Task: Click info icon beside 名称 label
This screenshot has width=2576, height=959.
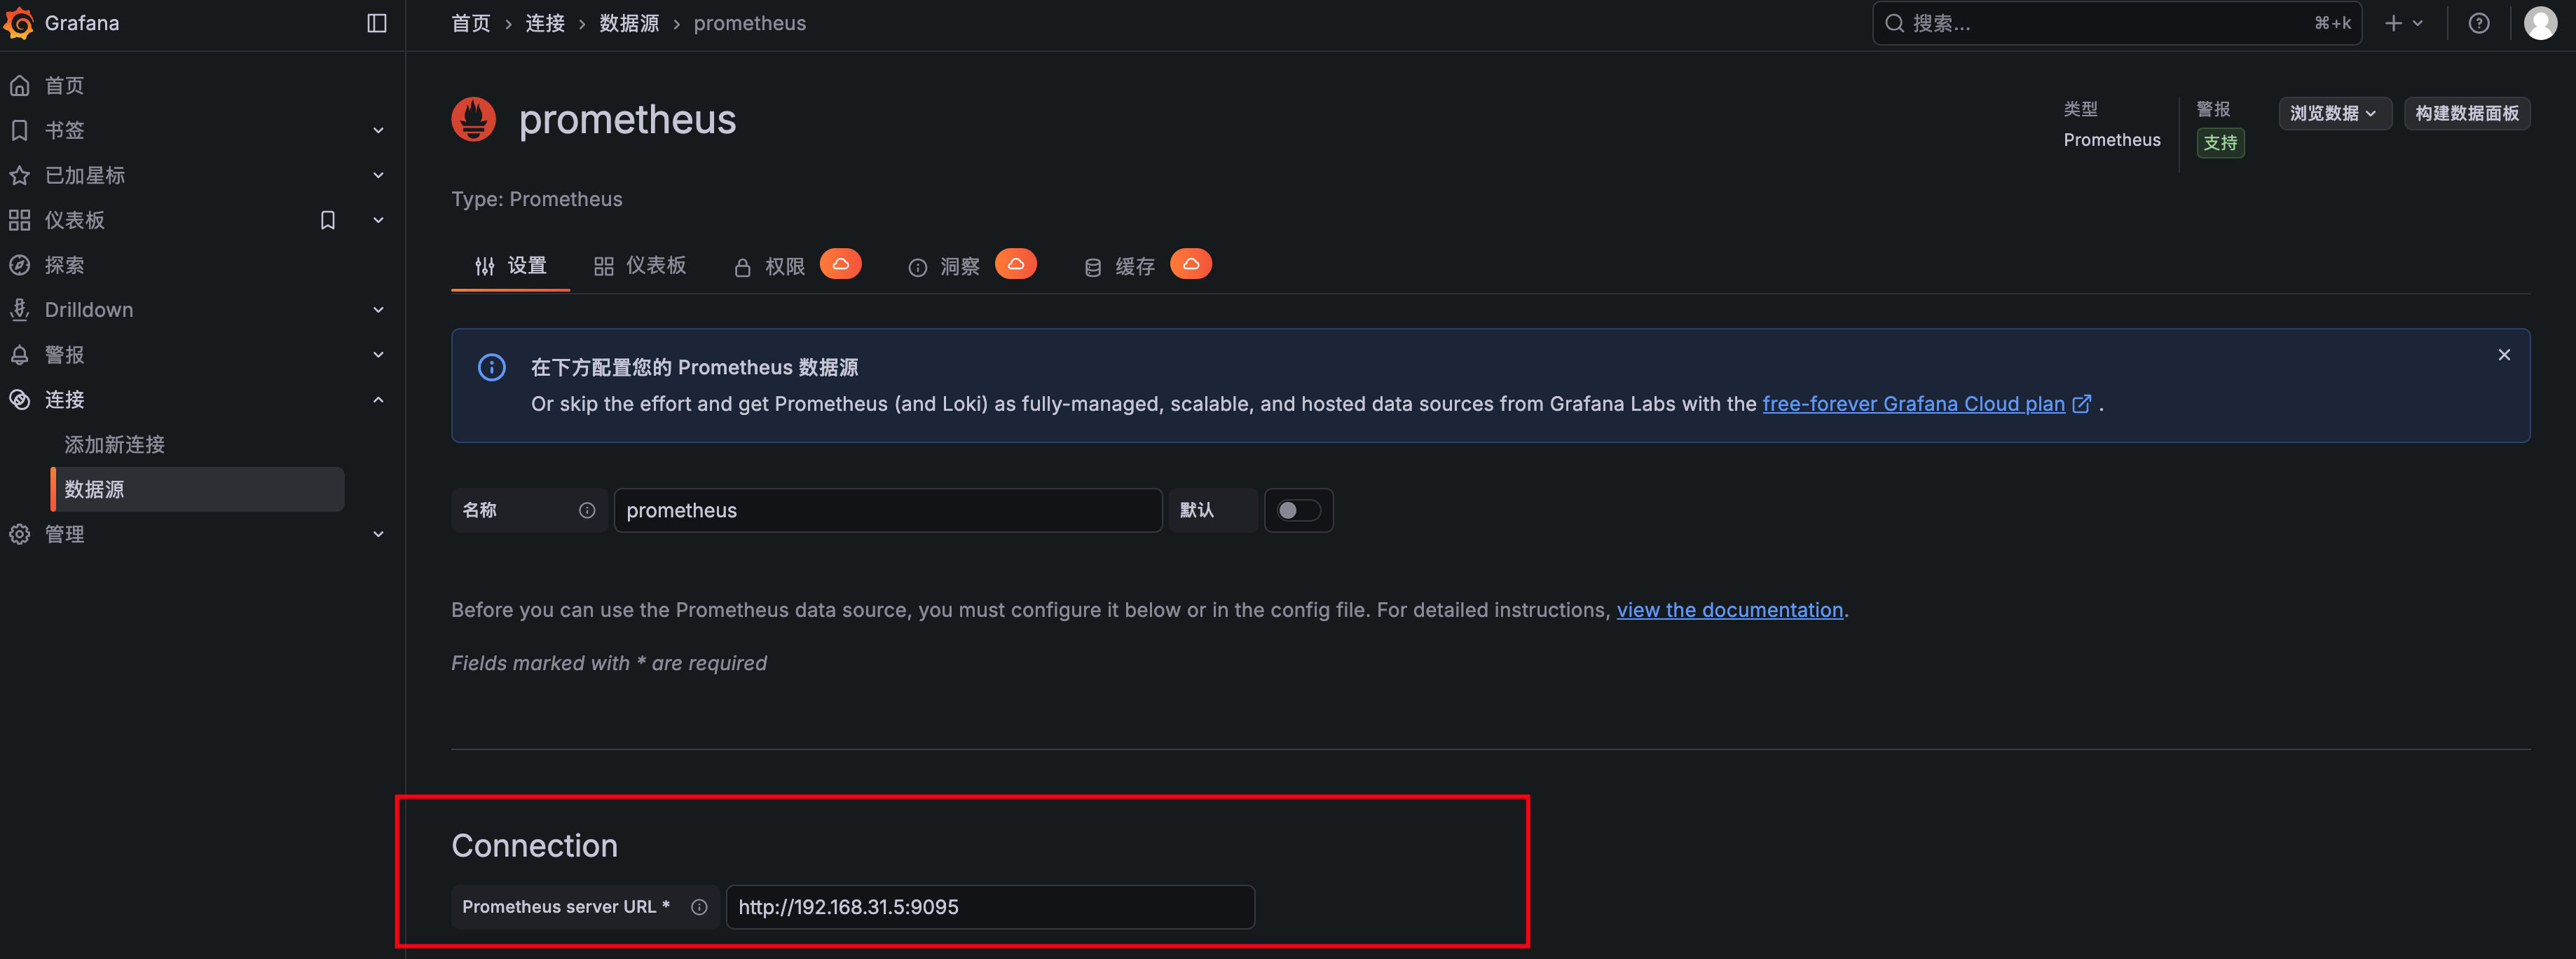Action: pyautogui.click(x=587, y=510)
